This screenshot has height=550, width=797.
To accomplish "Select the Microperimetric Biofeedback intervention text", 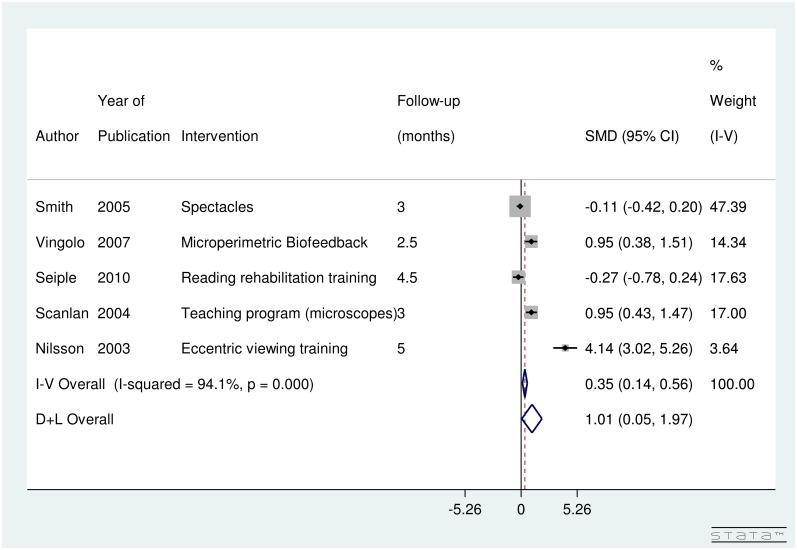I will tap(274, 242).
